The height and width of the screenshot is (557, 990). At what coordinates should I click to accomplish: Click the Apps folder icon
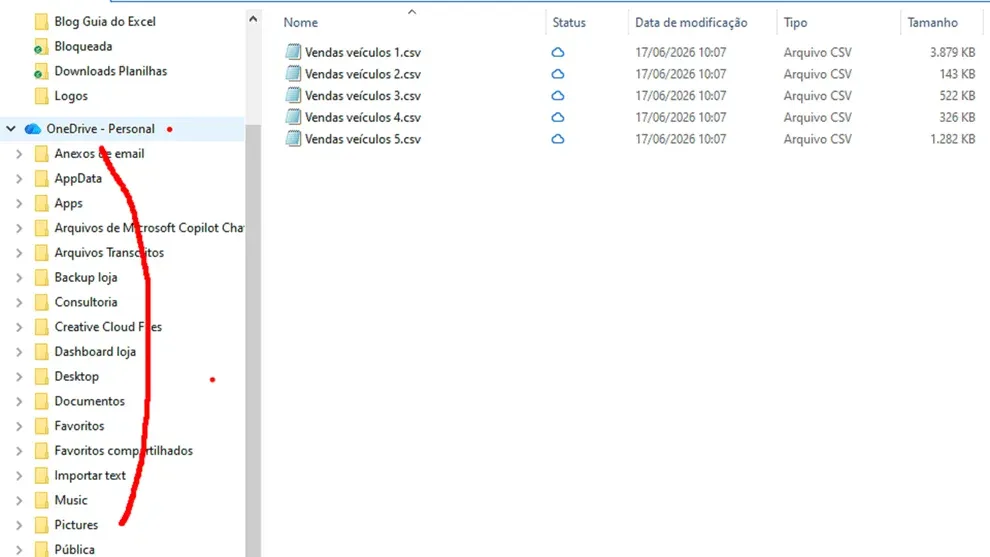click(42, 203)
